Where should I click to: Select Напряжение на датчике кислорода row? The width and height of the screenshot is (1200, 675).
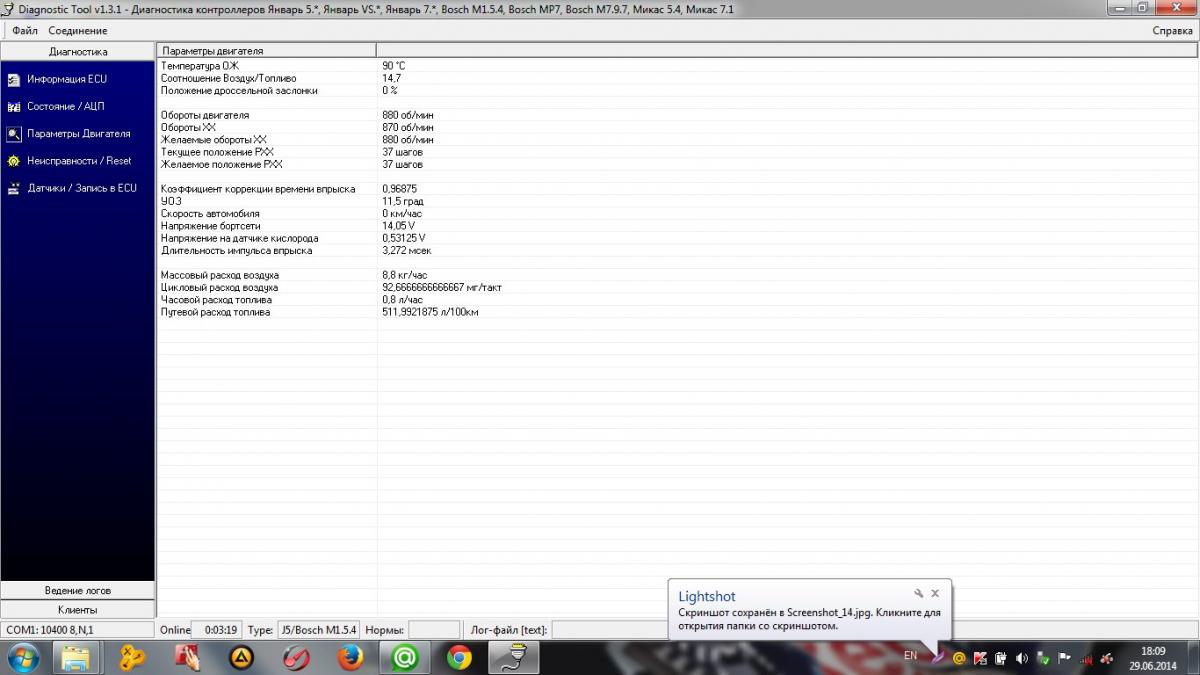[x=678, y=238]
